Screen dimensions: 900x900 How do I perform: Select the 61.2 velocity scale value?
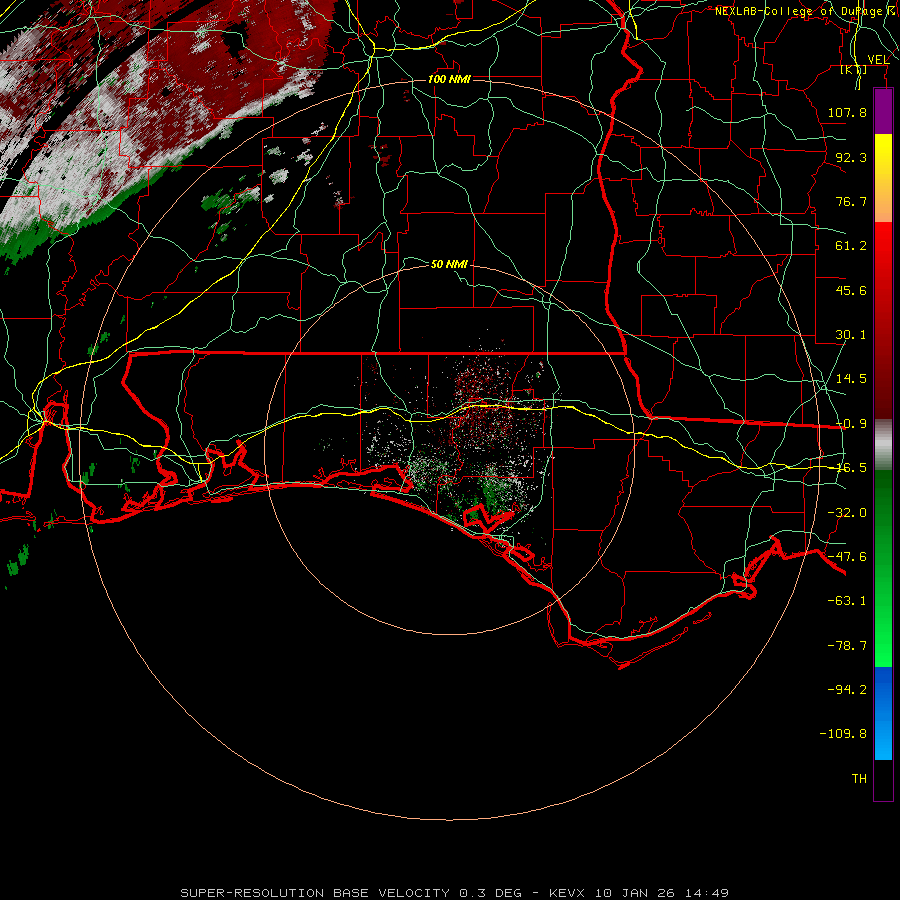point(851,246)
